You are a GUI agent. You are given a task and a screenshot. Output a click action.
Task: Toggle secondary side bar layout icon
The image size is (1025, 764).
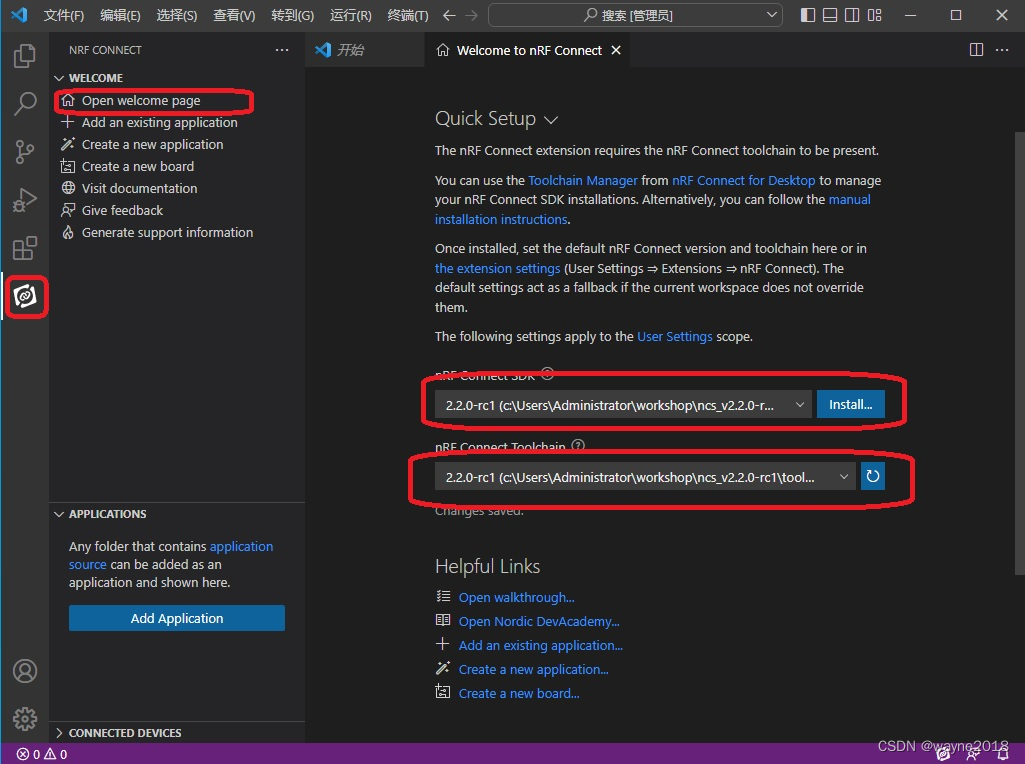pos(852,15)
